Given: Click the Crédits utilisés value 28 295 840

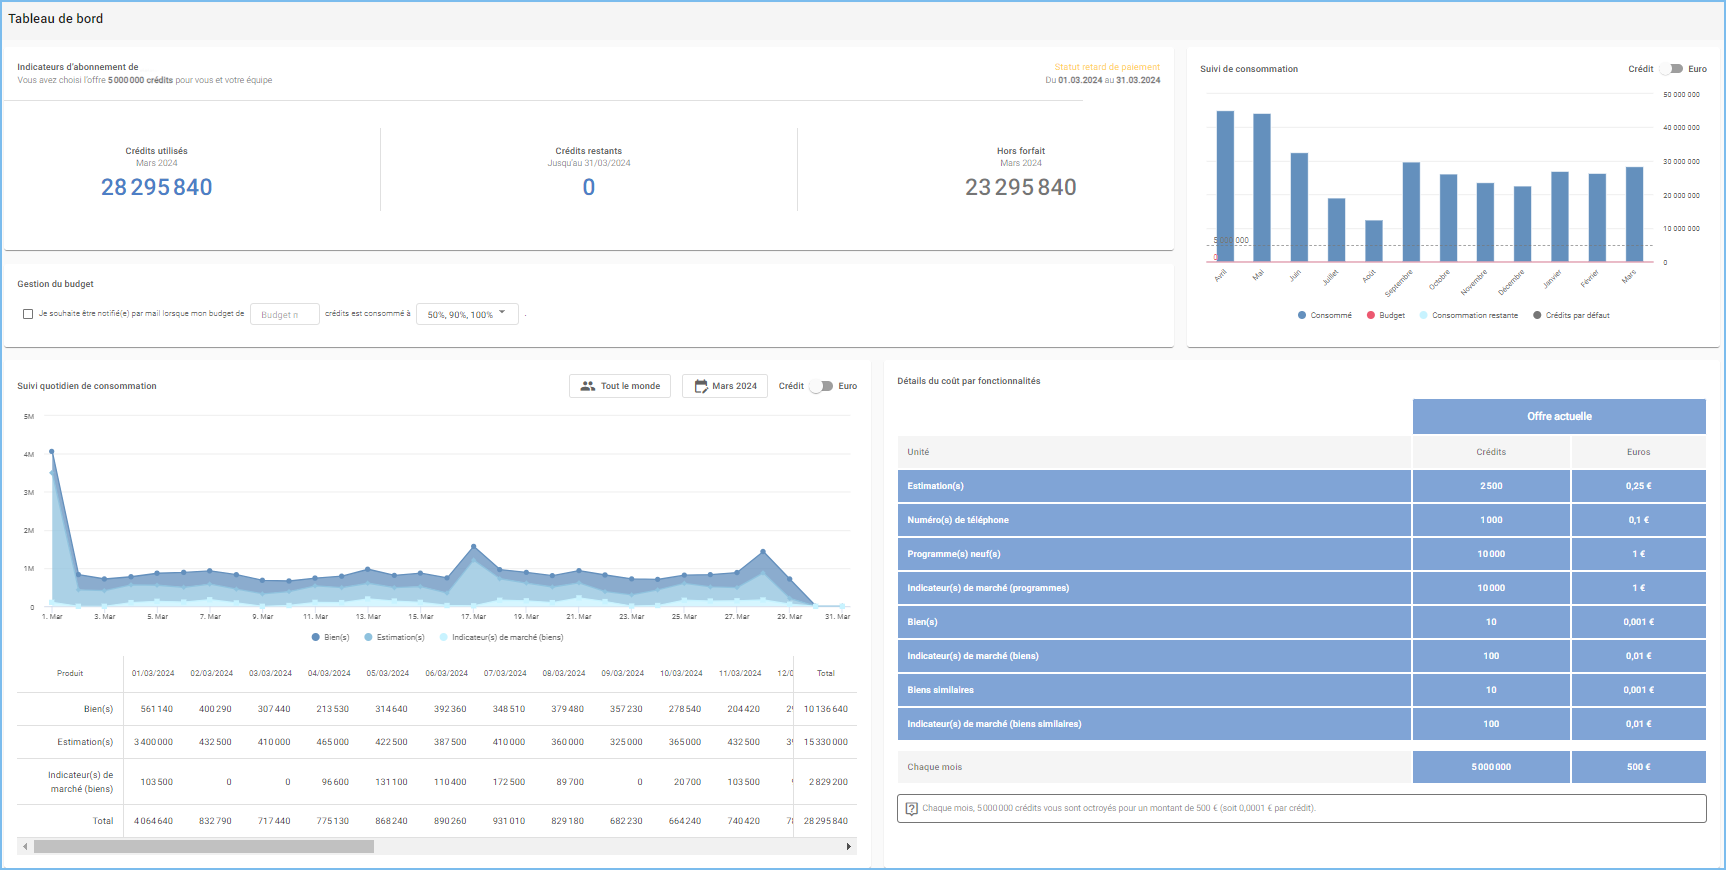Looking at the screenshot, I should tap(157, 187).
